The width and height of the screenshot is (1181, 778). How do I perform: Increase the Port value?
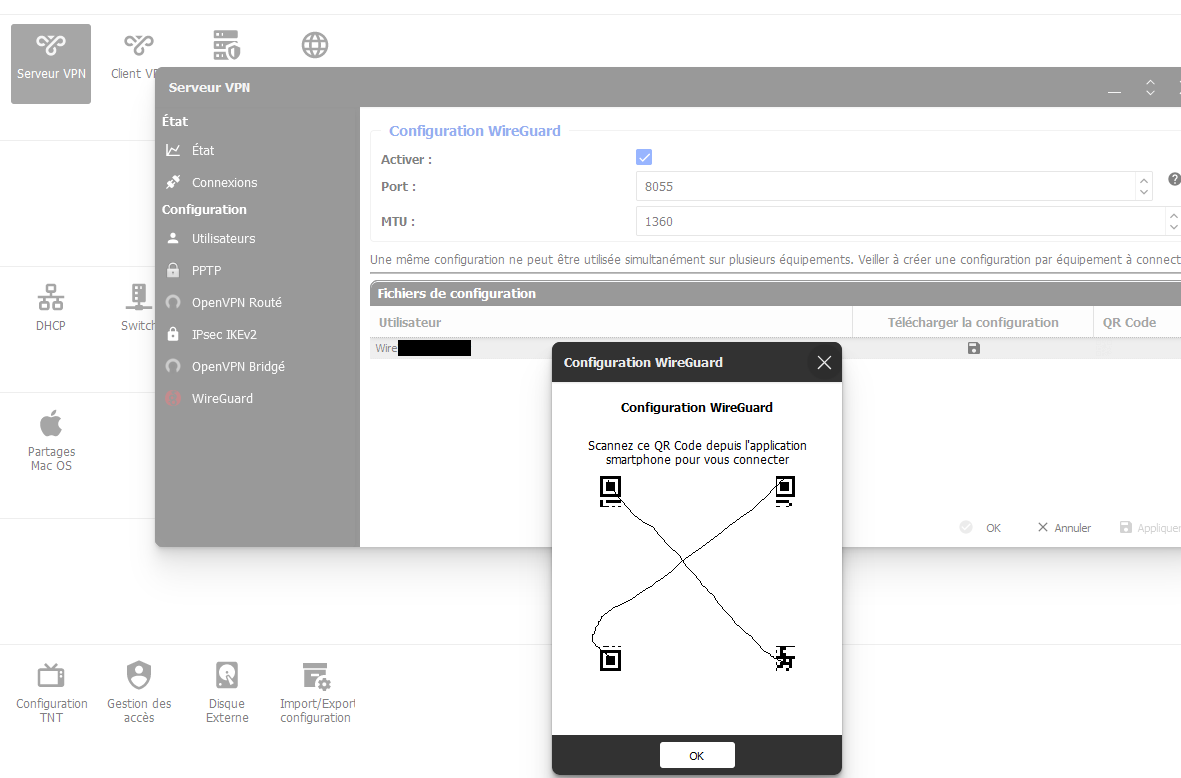1144,180
